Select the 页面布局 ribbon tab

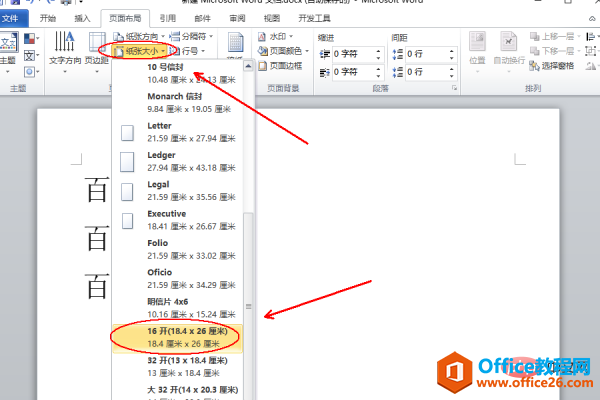(x=125, y=18)
